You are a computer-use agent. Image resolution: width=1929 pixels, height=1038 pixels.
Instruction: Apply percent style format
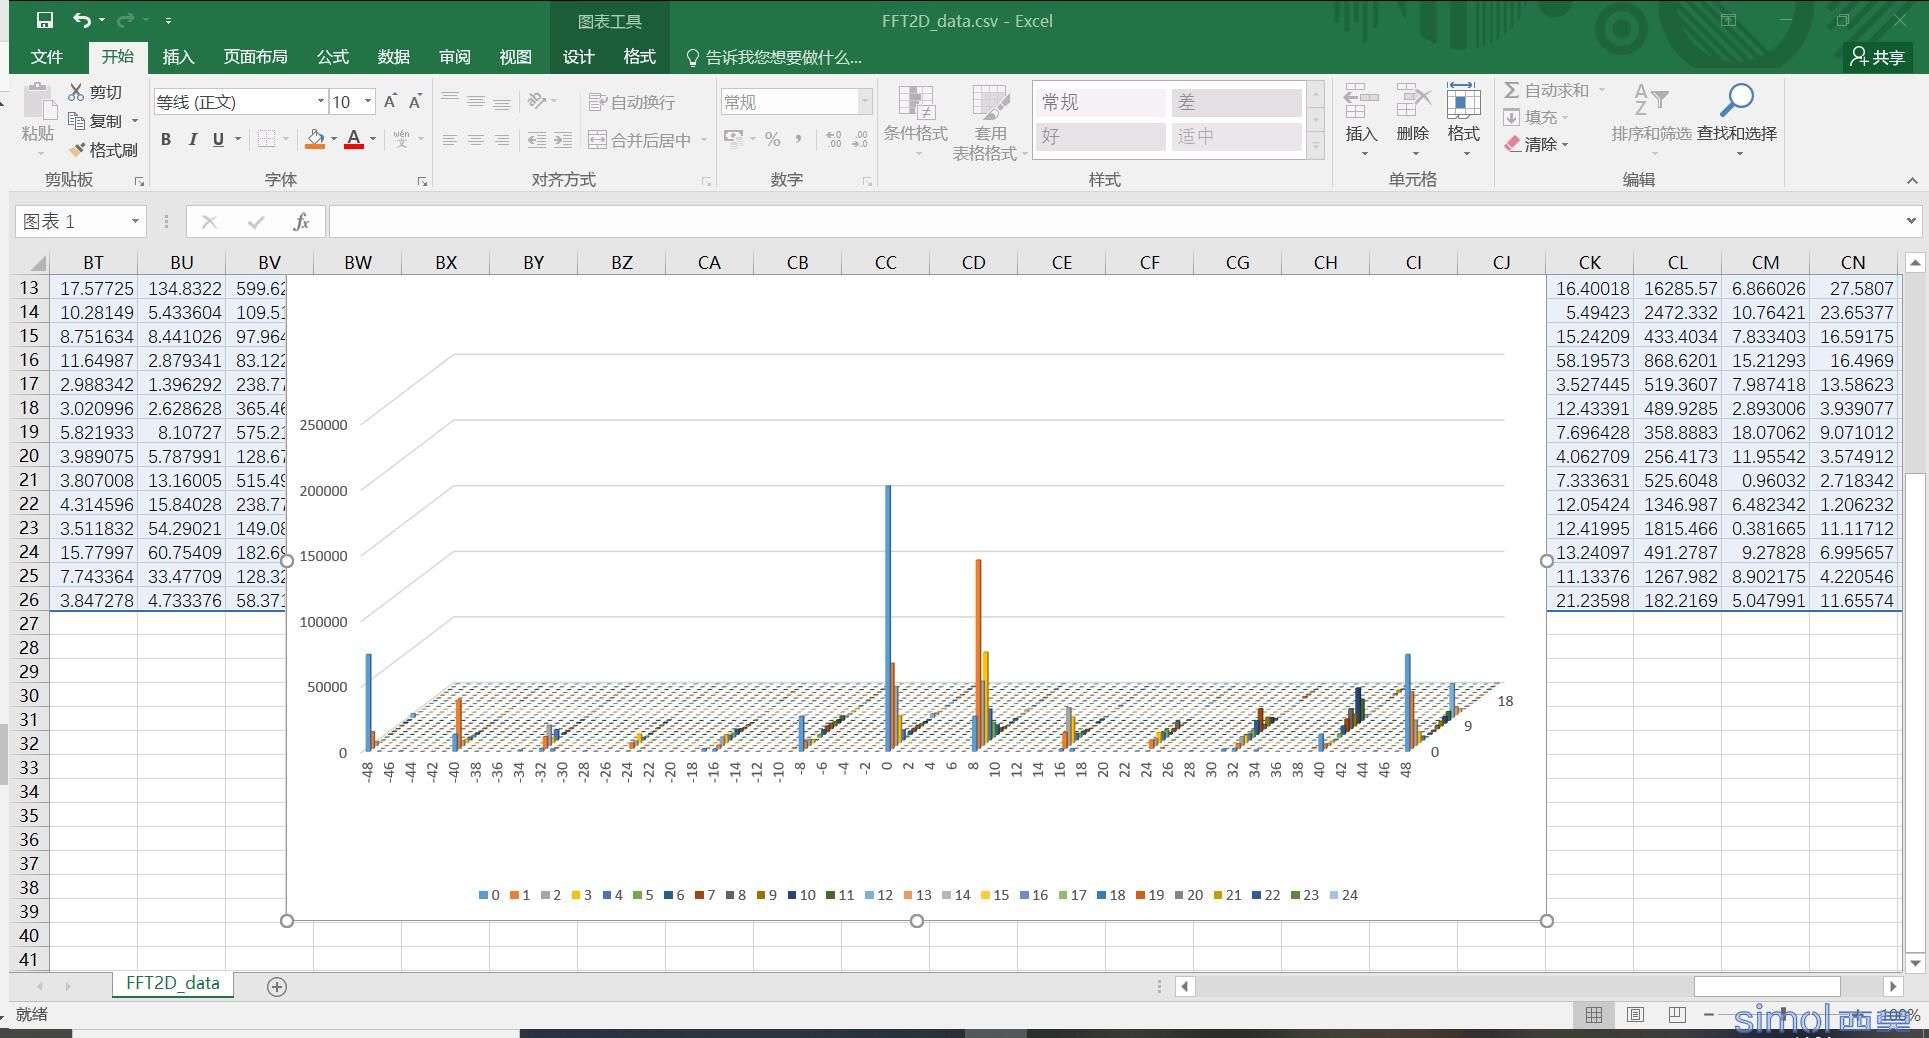pos(772,140)
